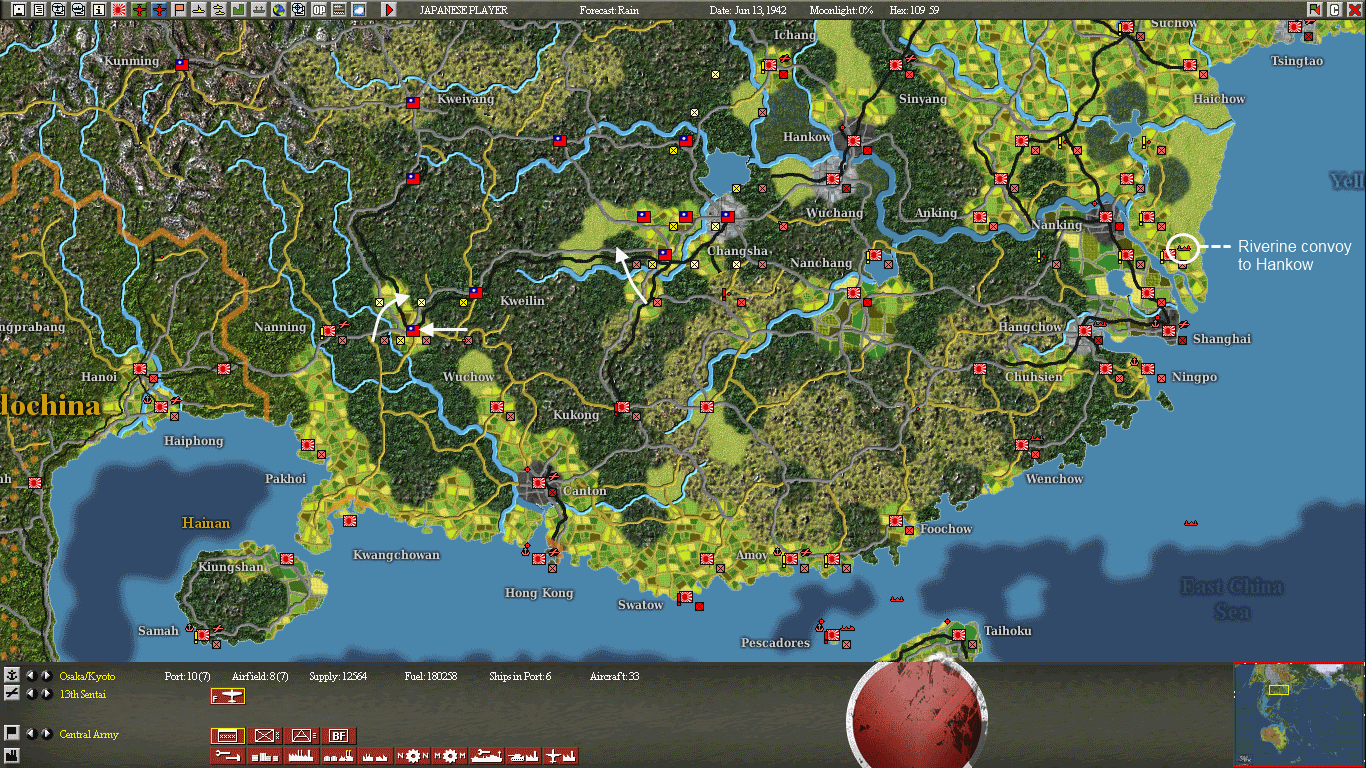Go to next base after Osaka/Kyoto
The image size is (1366, 768).
coord(46,676)
